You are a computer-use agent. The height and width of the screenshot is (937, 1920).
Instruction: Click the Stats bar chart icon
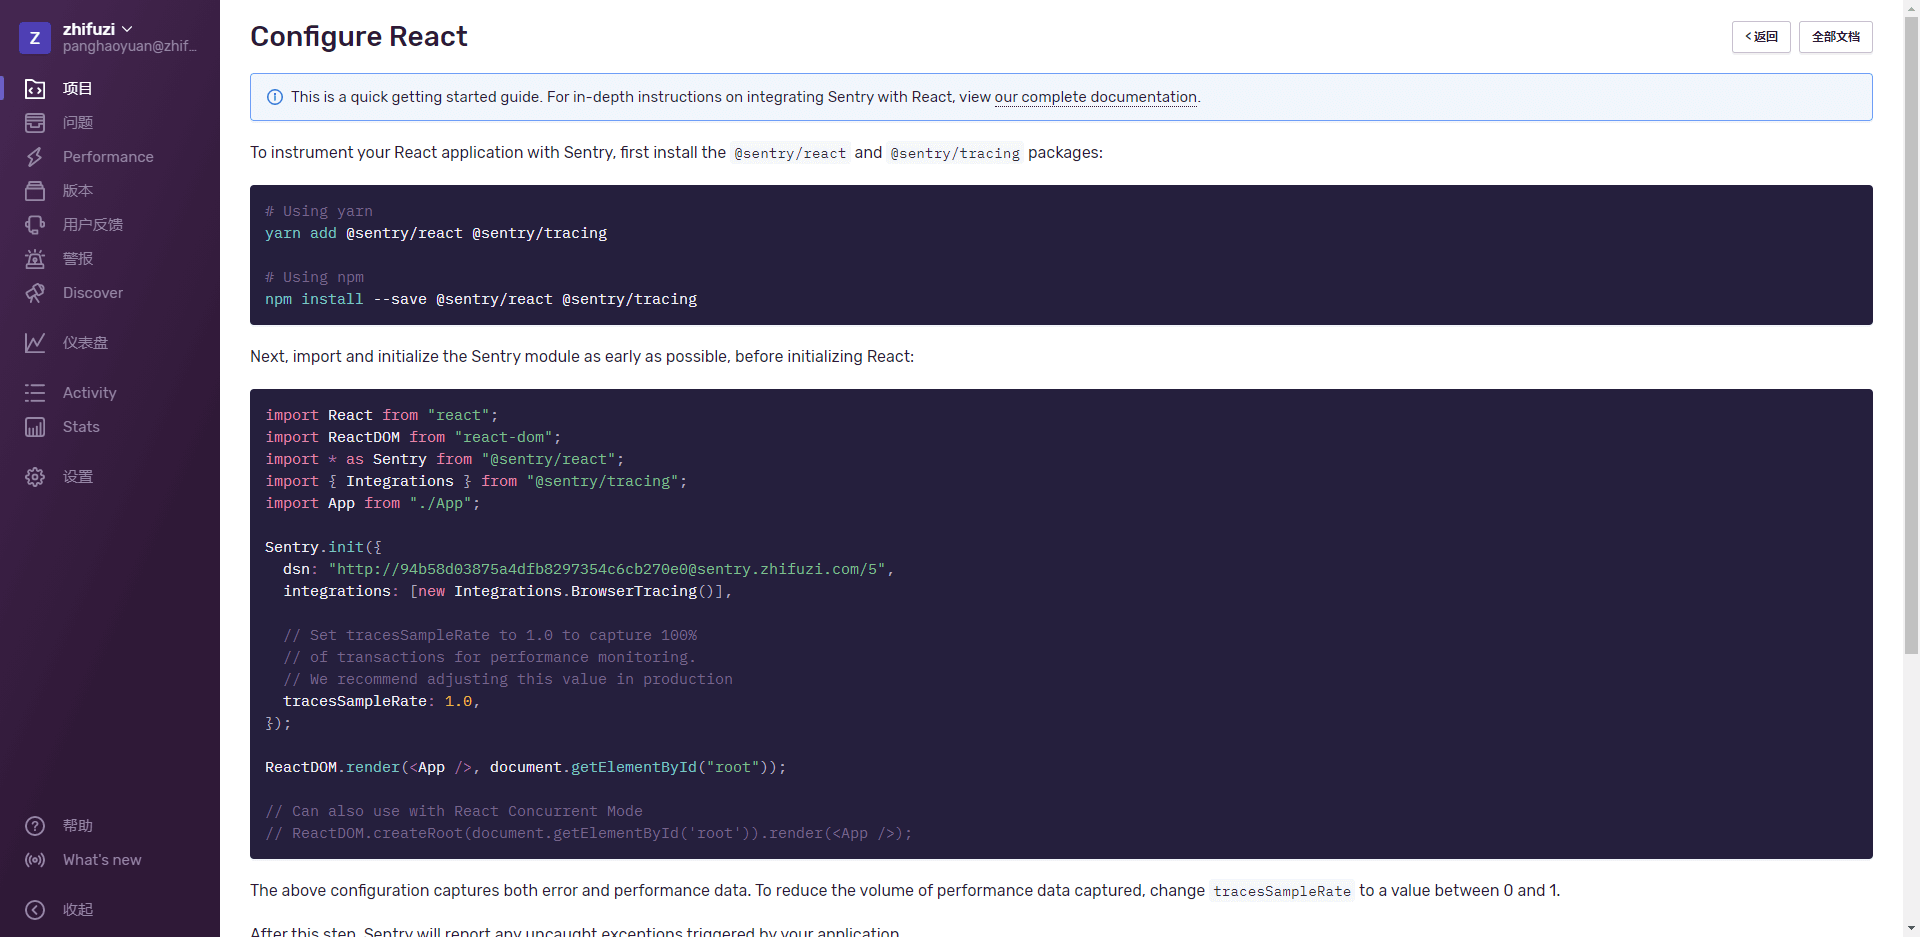[x=35, y=427]
